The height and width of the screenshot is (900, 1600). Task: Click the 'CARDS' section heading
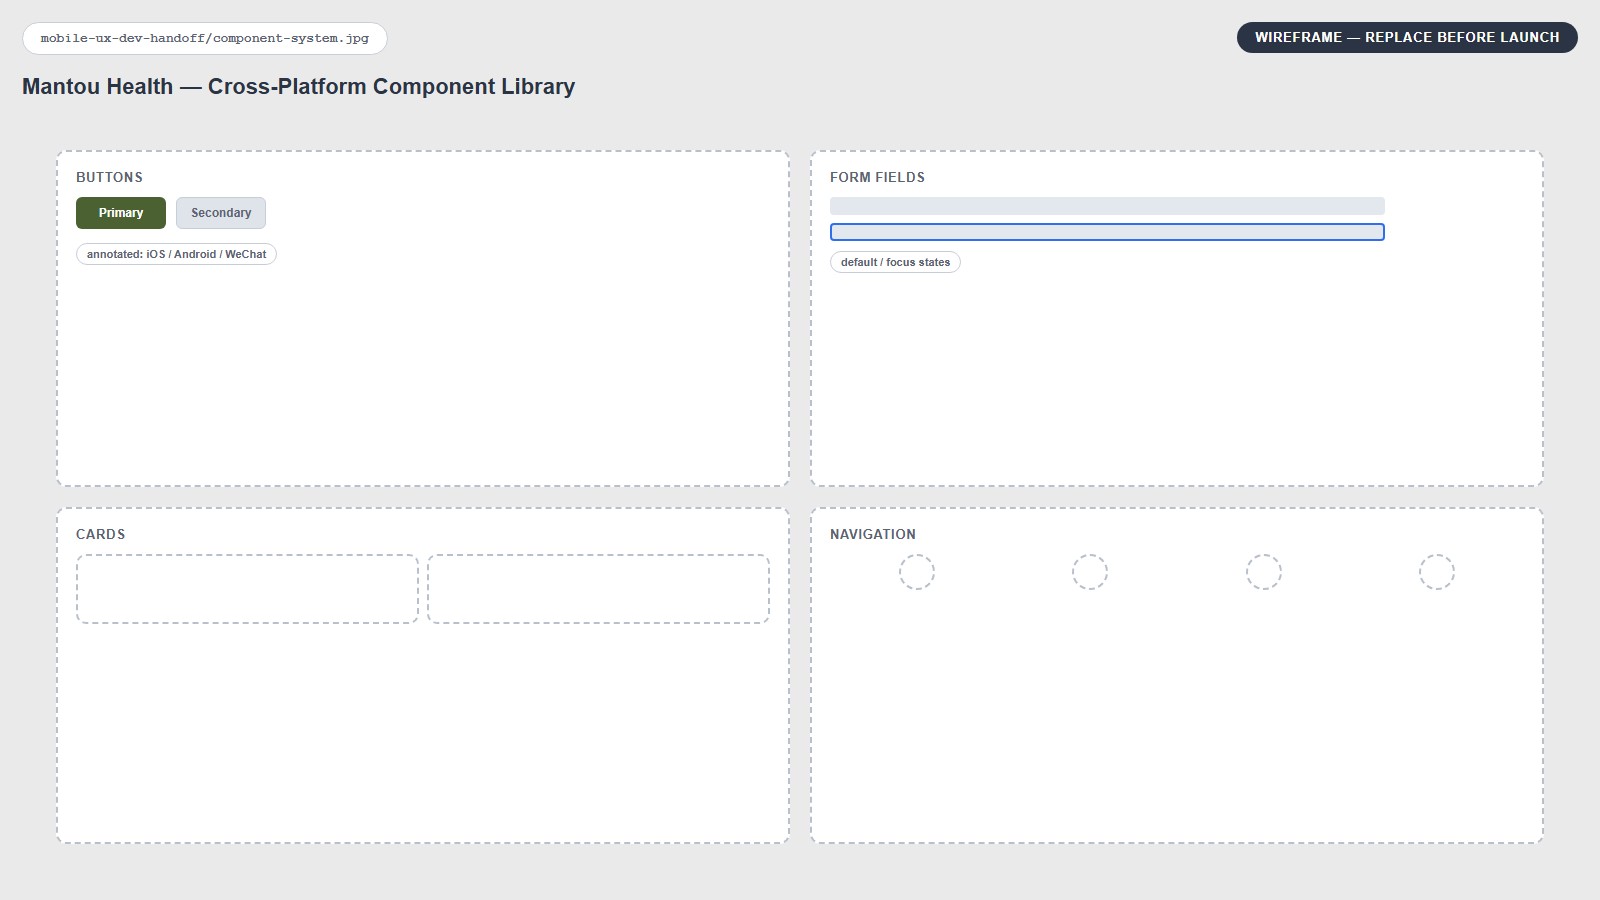pyautogui.click(x=101, y=534)
